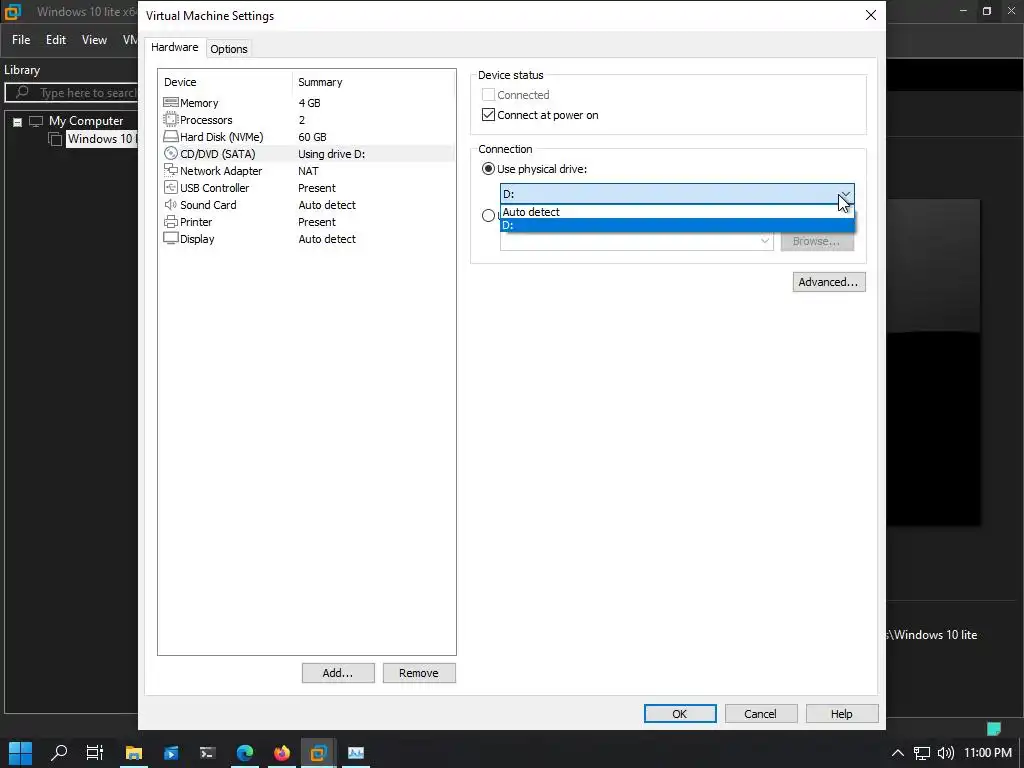Open the terminal icon in taskbar
1024x768 pixels.
coord(208,752)
